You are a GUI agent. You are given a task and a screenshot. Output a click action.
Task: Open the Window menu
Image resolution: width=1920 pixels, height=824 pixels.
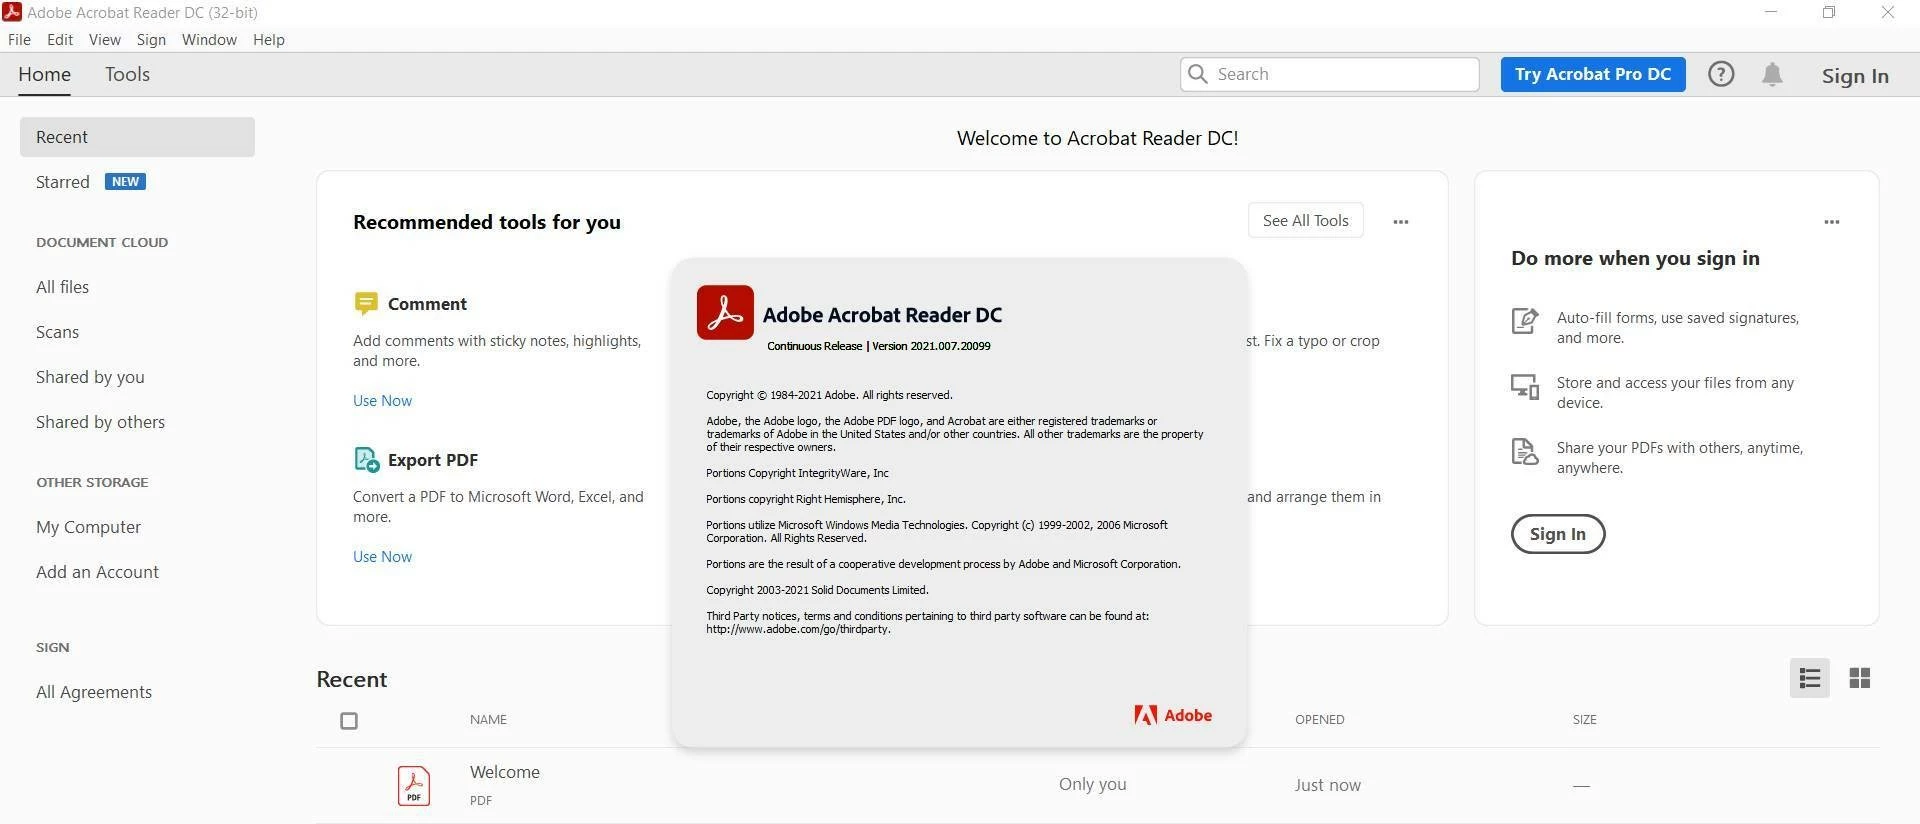(209, 40)
